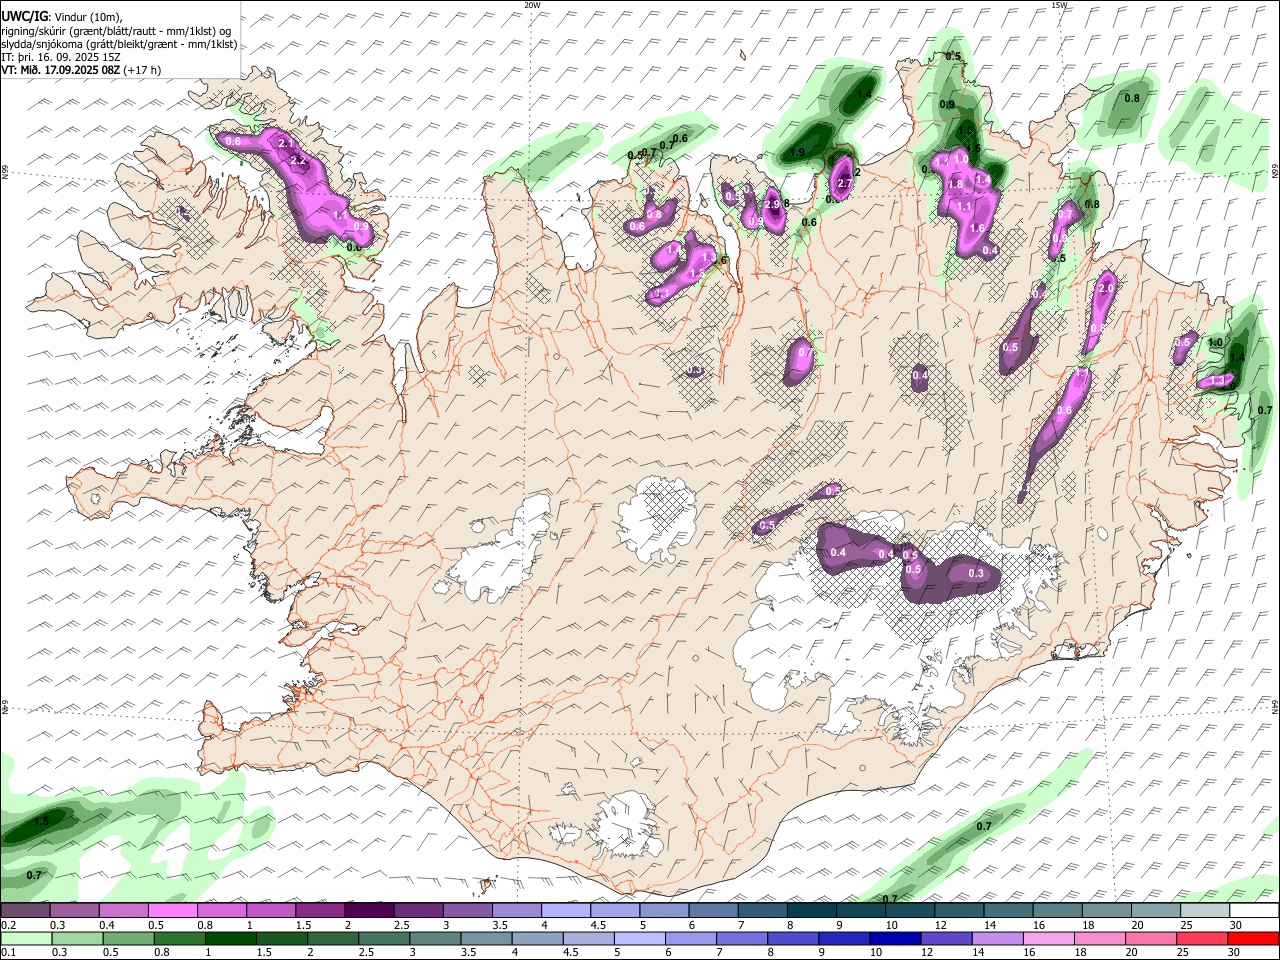Click the 'rigning/skúrir (grænt/blátt/rautt' legend description line

click(x=116, y=31)
